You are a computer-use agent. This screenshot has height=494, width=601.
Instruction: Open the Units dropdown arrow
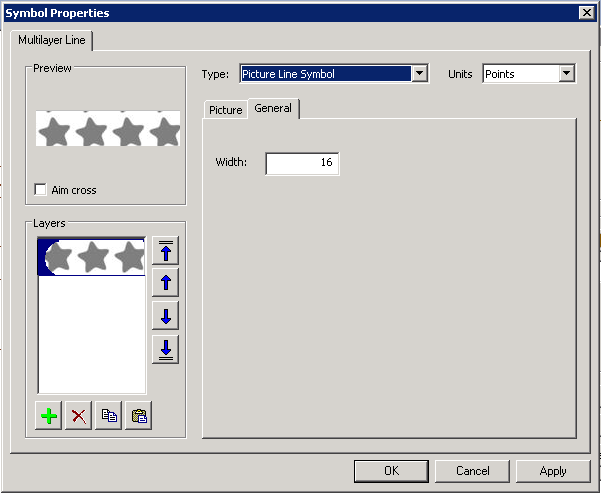(x=567, y=73)
